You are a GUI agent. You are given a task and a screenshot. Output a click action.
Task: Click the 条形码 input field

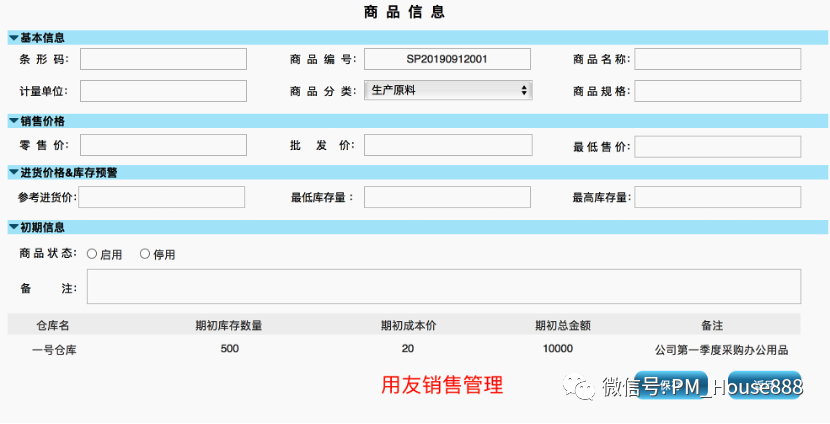click(x=163, y=59)
